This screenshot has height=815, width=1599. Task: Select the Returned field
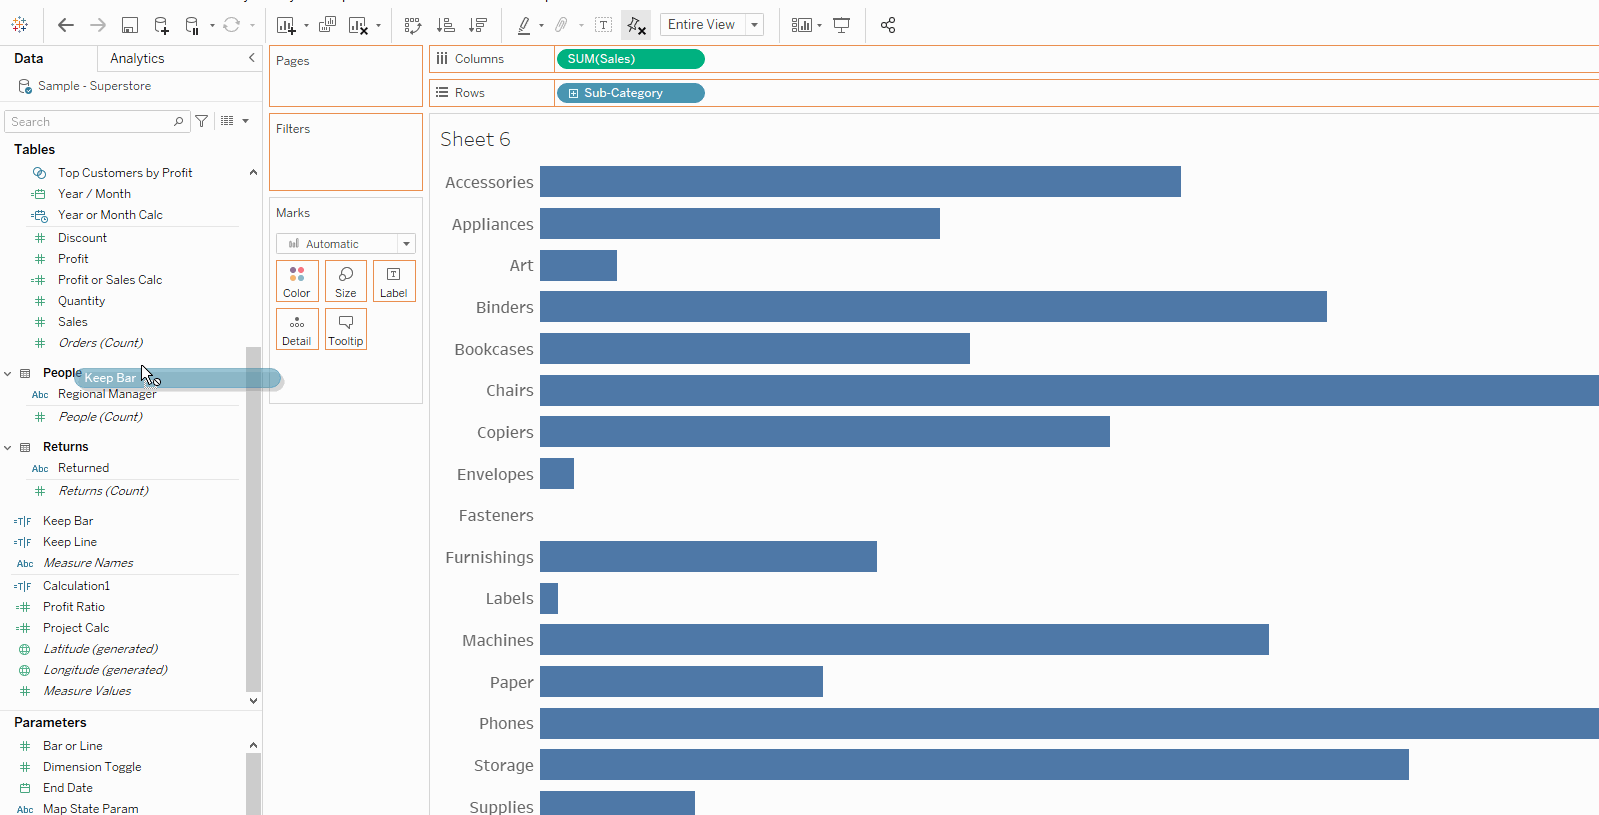pos(84,468)
